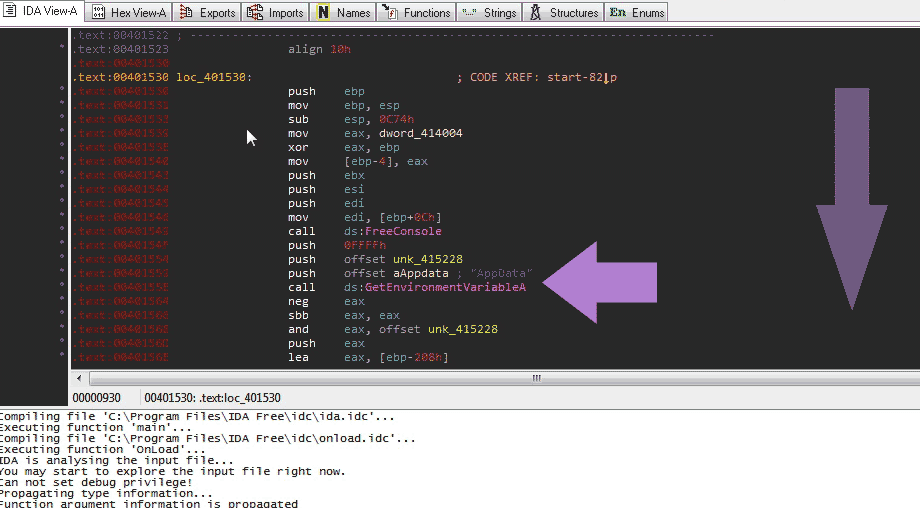Jump to the FreeConsole import reference

pos(403,231)
